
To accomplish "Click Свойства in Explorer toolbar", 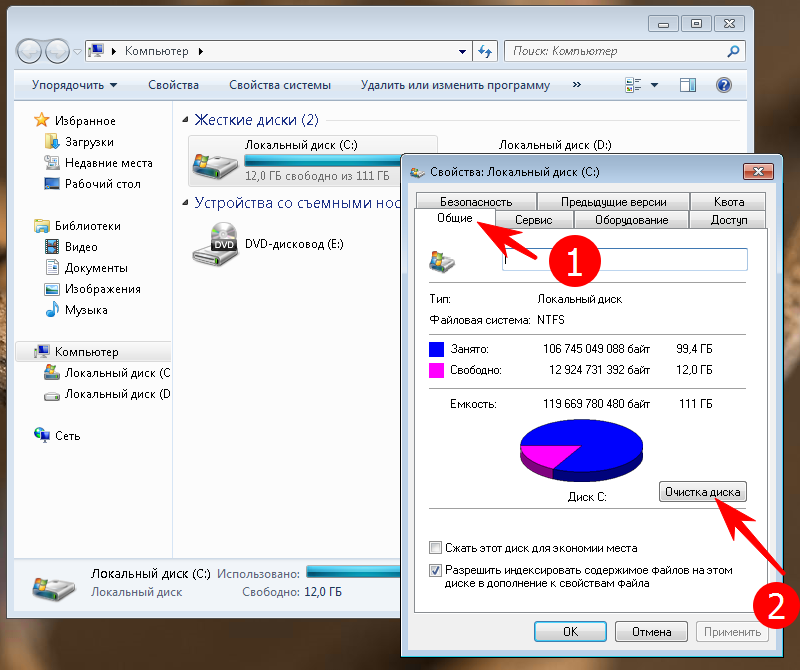I will point(173,85).
